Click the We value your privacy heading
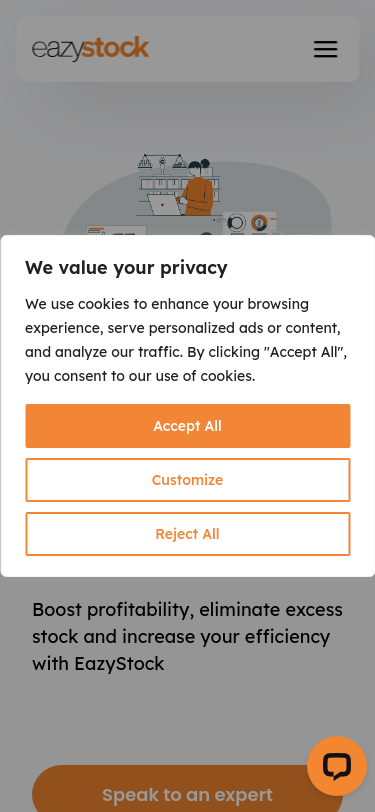The width and height of the screenshot is (375, 812). coord(126,268)
